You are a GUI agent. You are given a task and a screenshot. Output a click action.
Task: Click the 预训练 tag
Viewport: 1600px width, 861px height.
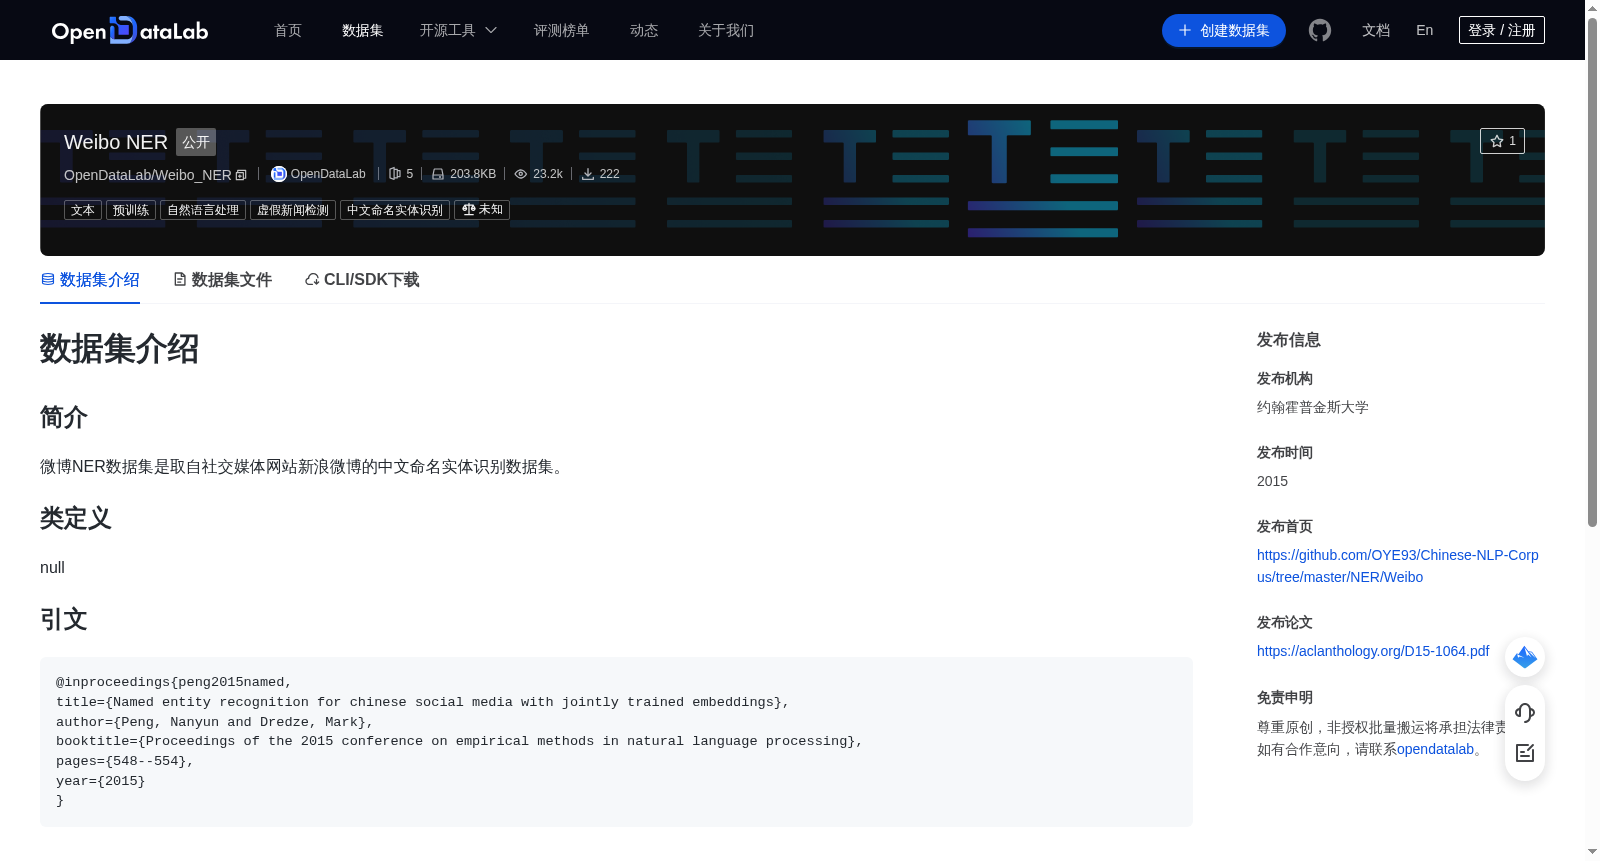click(131, 210)
